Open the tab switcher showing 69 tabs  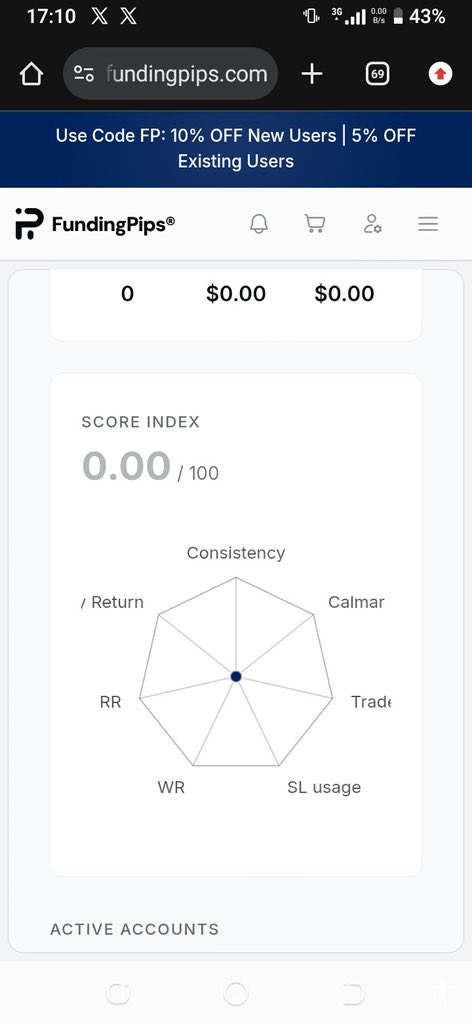(x=377, y=74)
